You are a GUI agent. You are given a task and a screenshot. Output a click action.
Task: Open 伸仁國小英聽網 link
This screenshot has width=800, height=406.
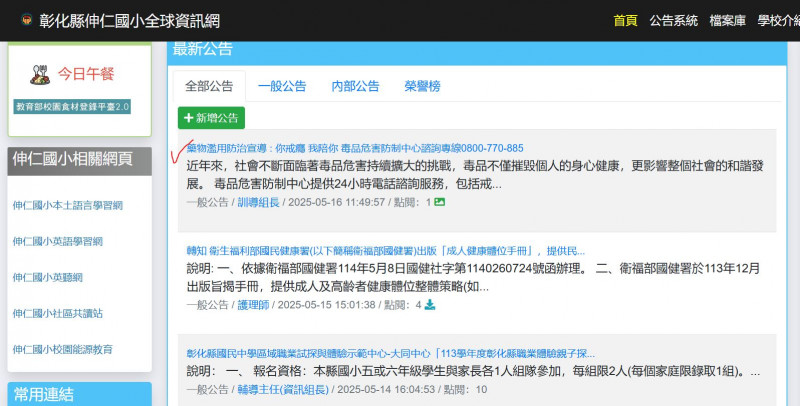(x=47, y=277)
